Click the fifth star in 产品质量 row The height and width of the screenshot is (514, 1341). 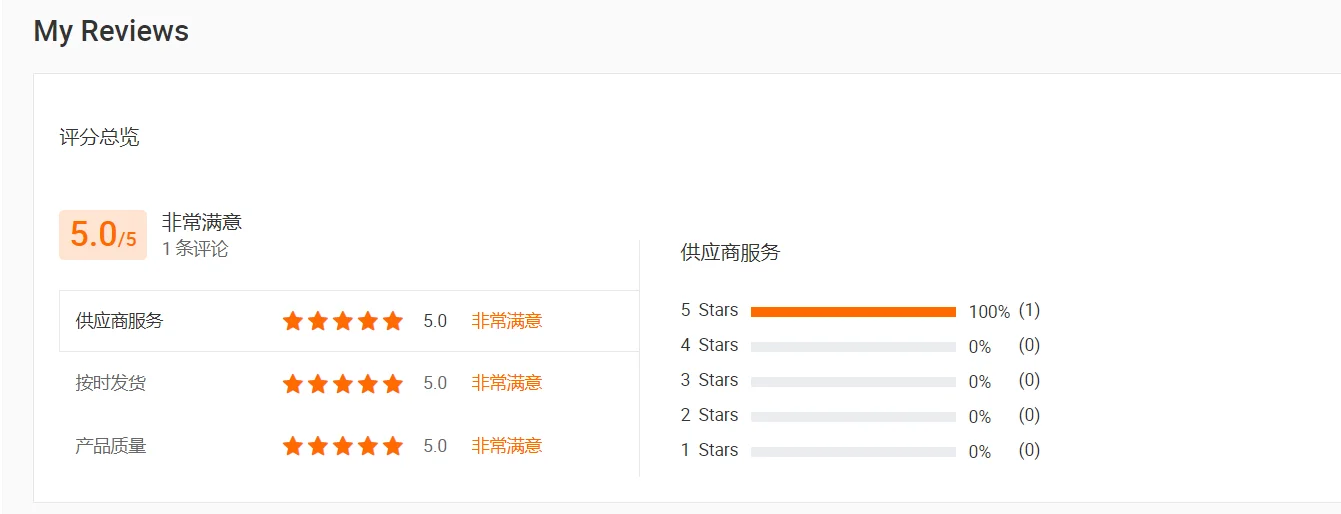point(393,446)
